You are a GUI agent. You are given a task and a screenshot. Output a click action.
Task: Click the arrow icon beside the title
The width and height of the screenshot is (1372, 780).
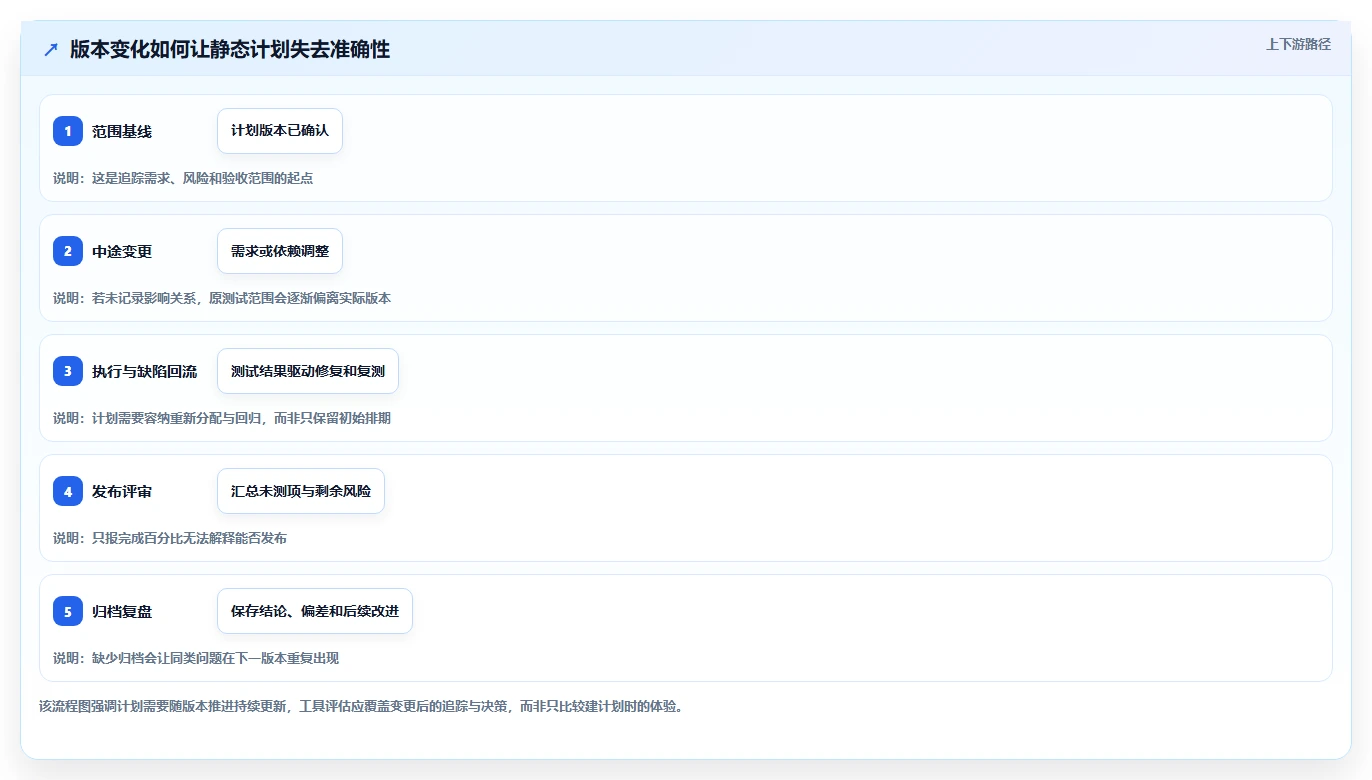click(51, 50)
